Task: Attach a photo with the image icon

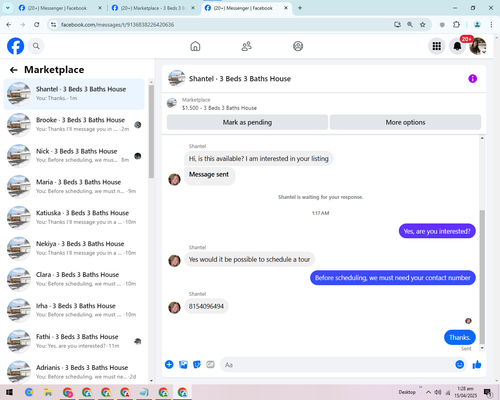Action: pyautogui.click(x=183, y=364)
